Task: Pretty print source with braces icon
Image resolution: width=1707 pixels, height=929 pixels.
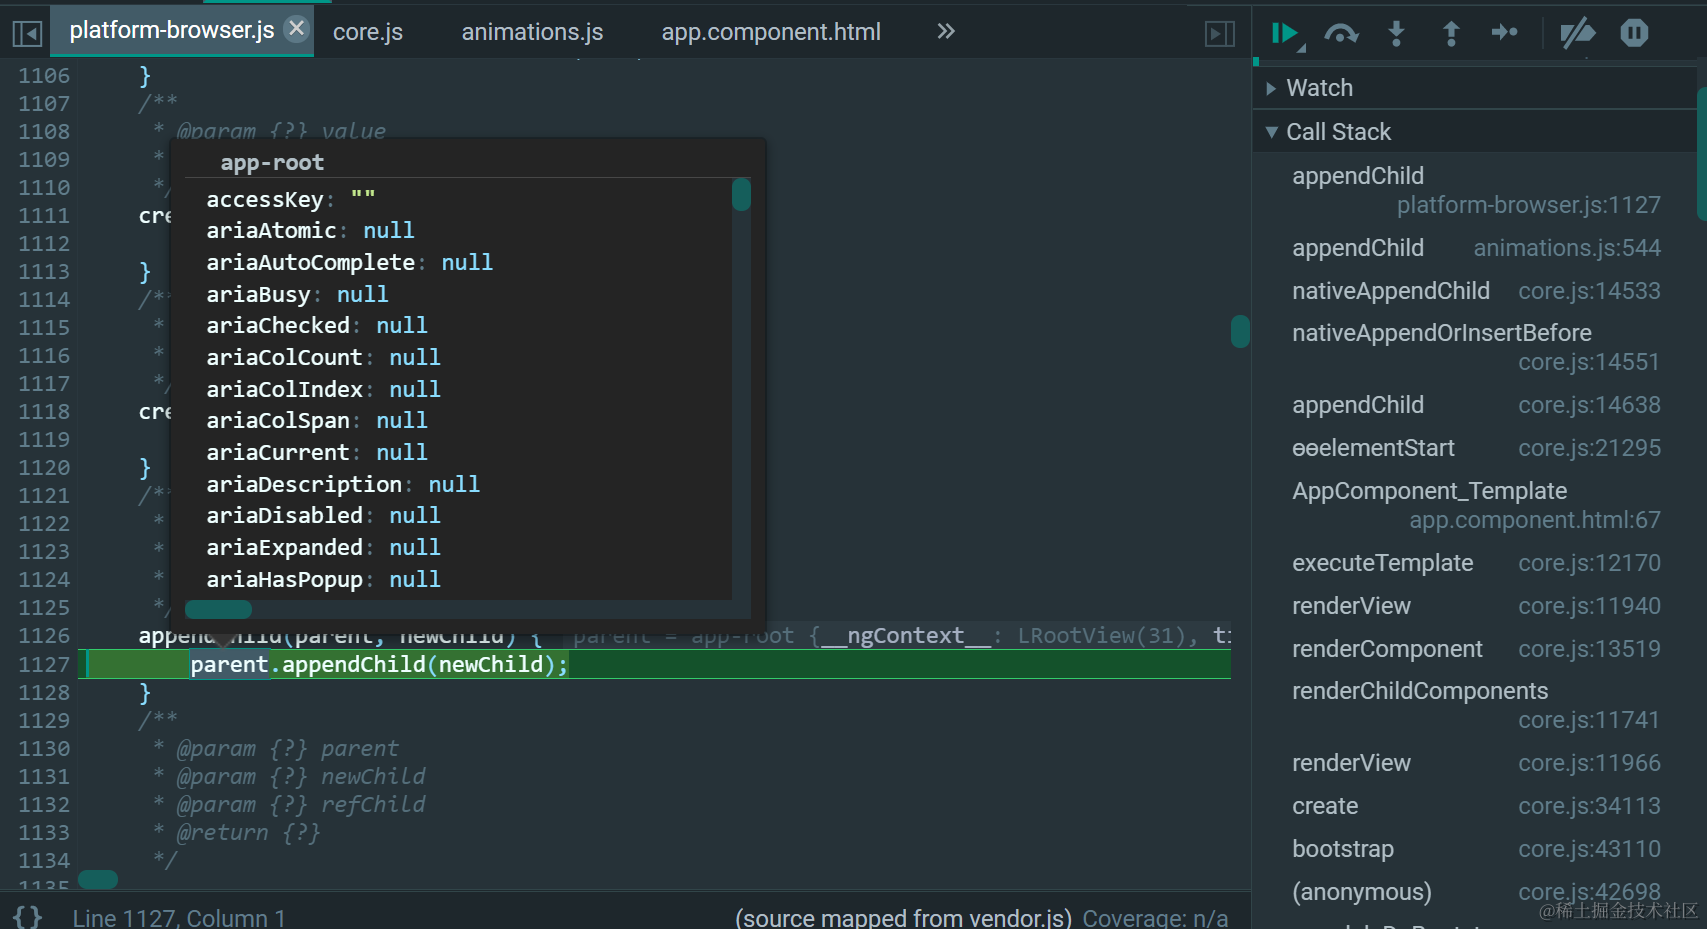Action: click(x=28, y=917)
